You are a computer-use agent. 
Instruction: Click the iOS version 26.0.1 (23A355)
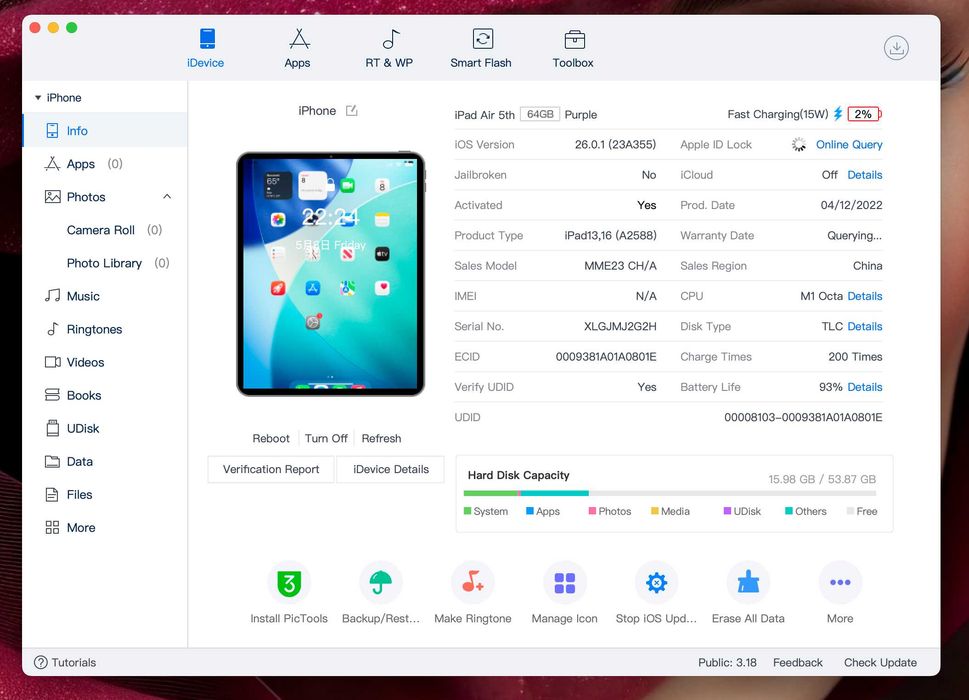pos(615,145)
